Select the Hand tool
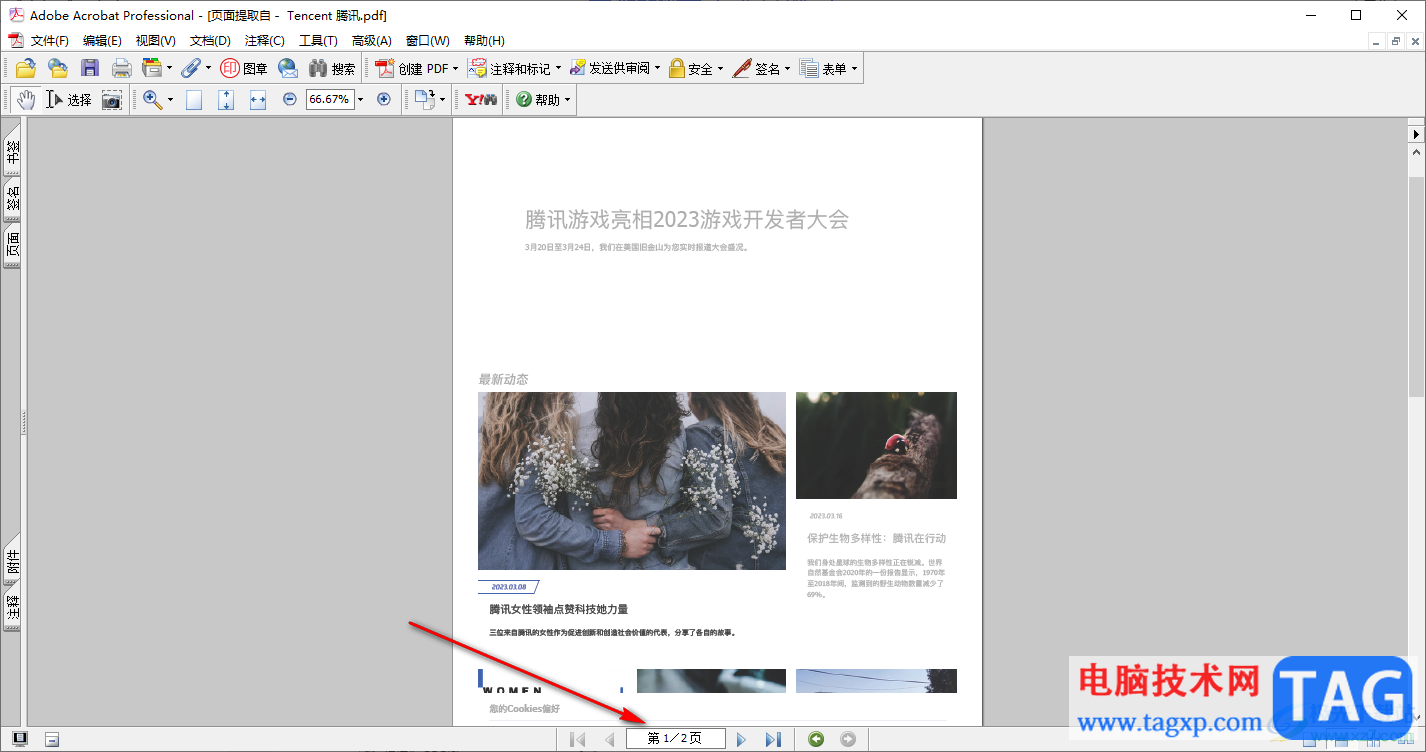The height and width of the screenshot is (752, 1426). tap(25, 99)
